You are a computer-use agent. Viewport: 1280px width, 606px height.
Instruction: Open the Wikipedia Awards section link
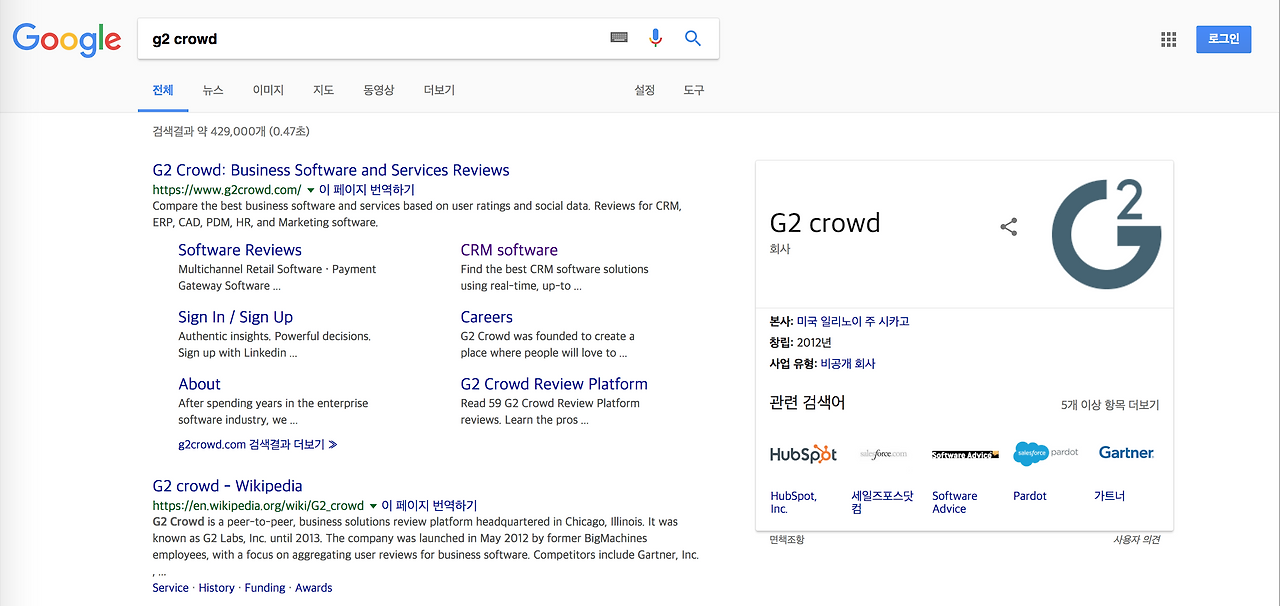pos(314,588)
